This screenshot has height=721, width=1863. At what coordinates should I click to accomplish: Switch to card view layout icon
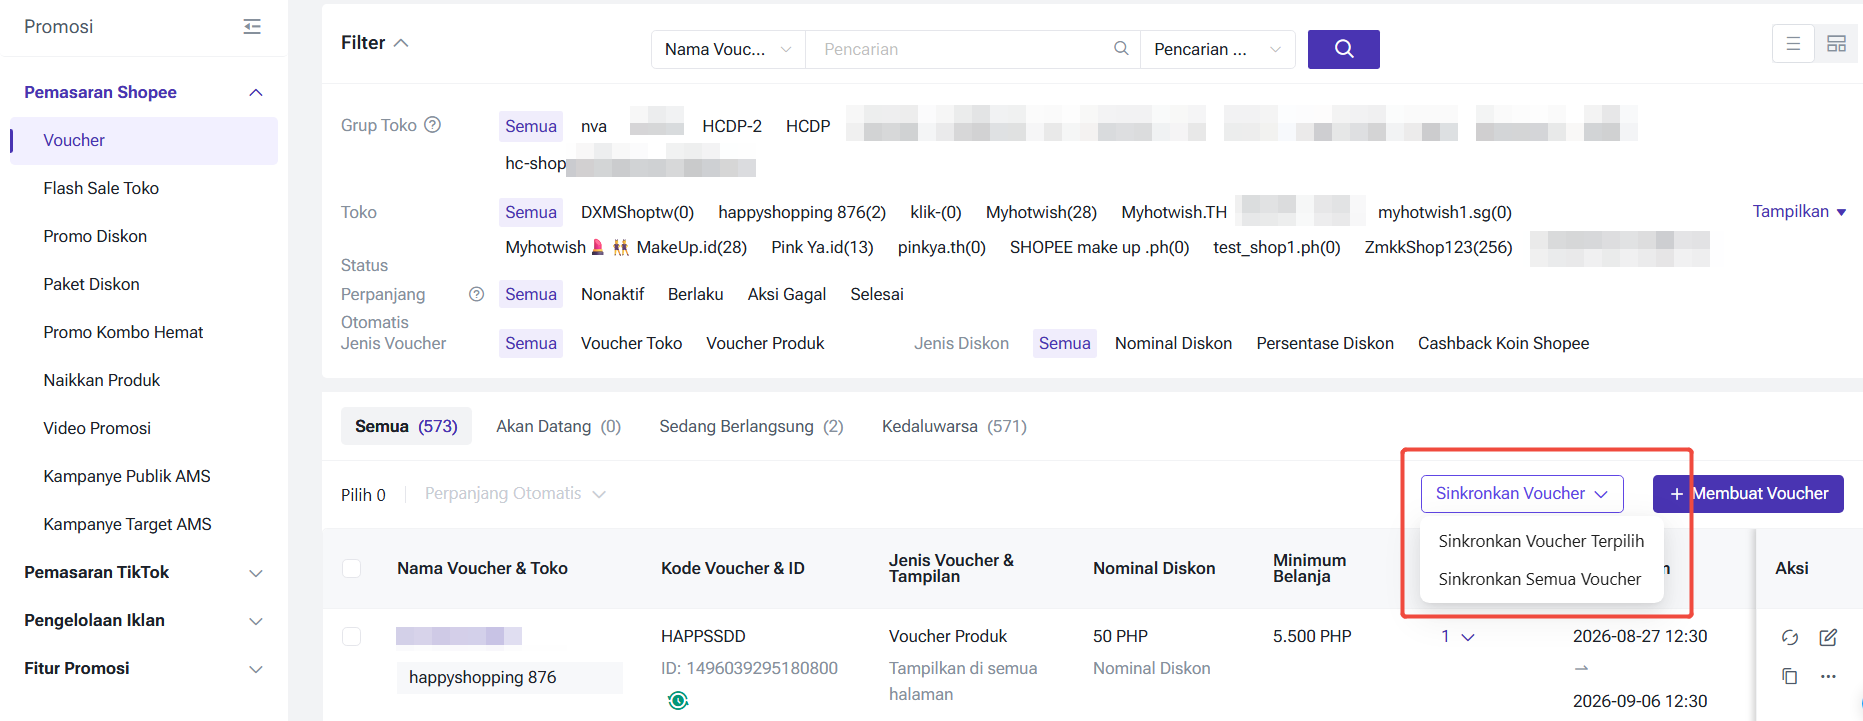pyautogui.click(x=1836, y=44)
